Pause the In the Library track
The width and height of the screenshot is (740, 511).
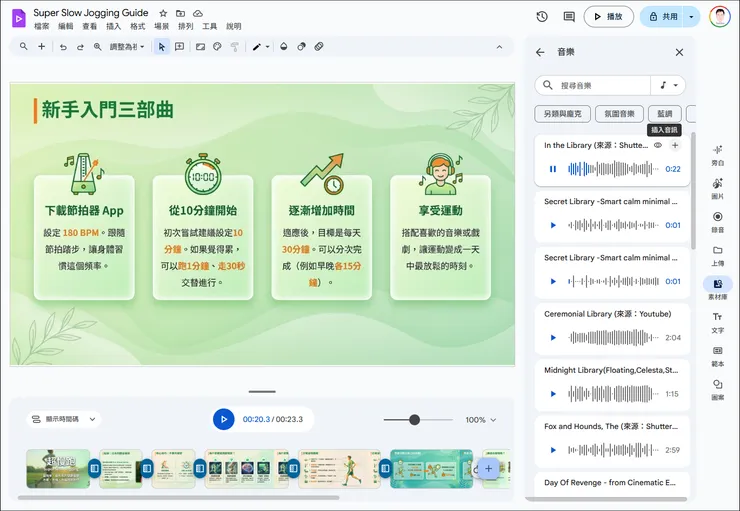click(553, 169)
